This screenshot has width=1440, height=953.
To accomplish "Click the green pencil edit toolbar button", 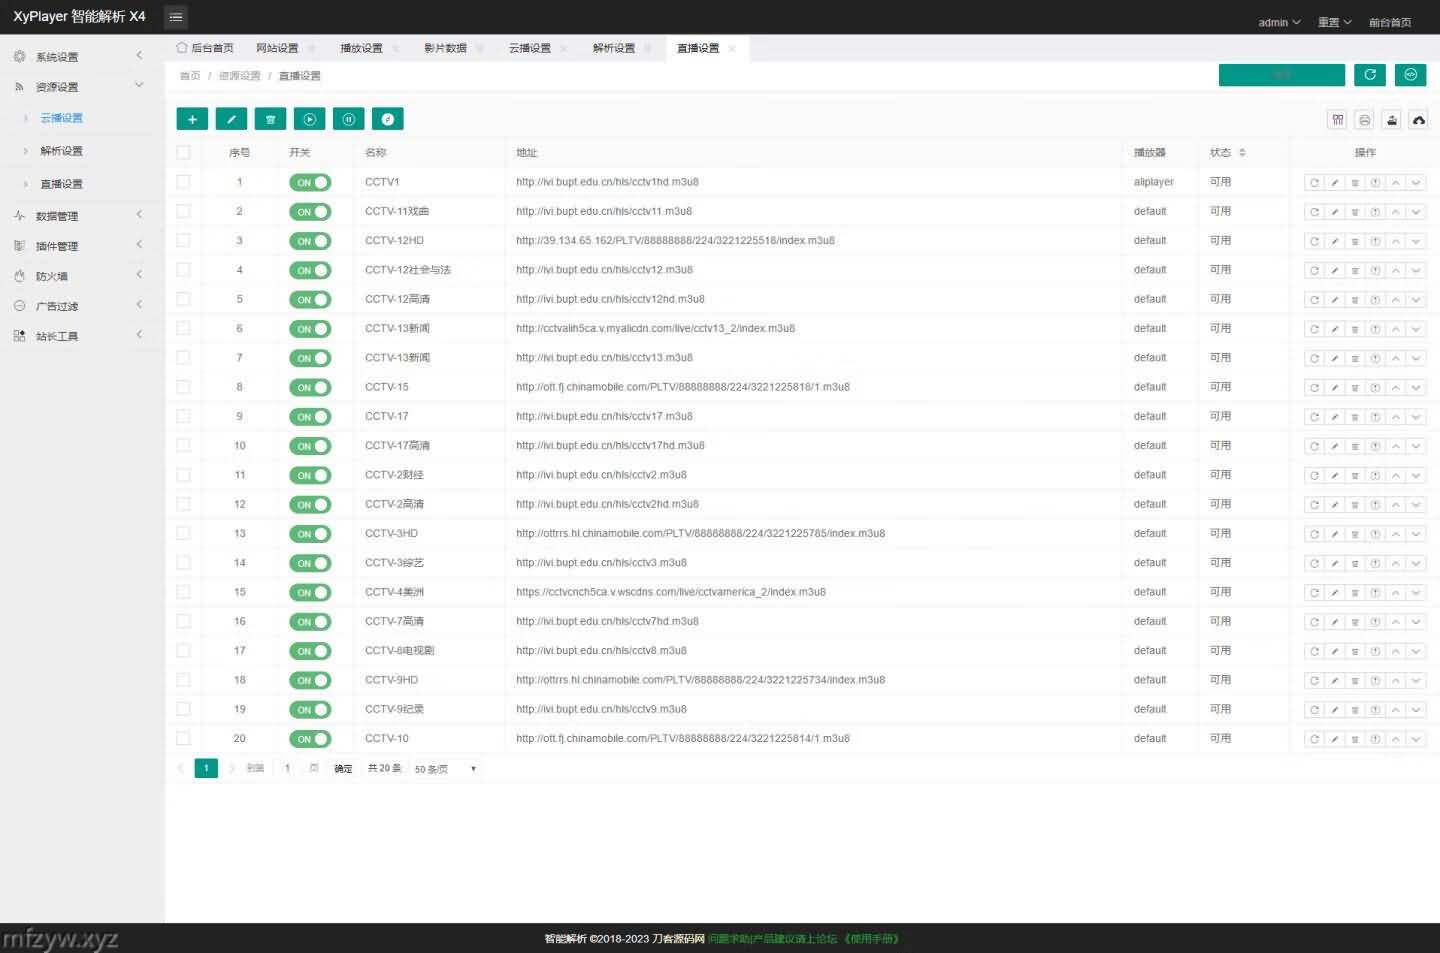I will pyautogui.click(x=231, y=119).
